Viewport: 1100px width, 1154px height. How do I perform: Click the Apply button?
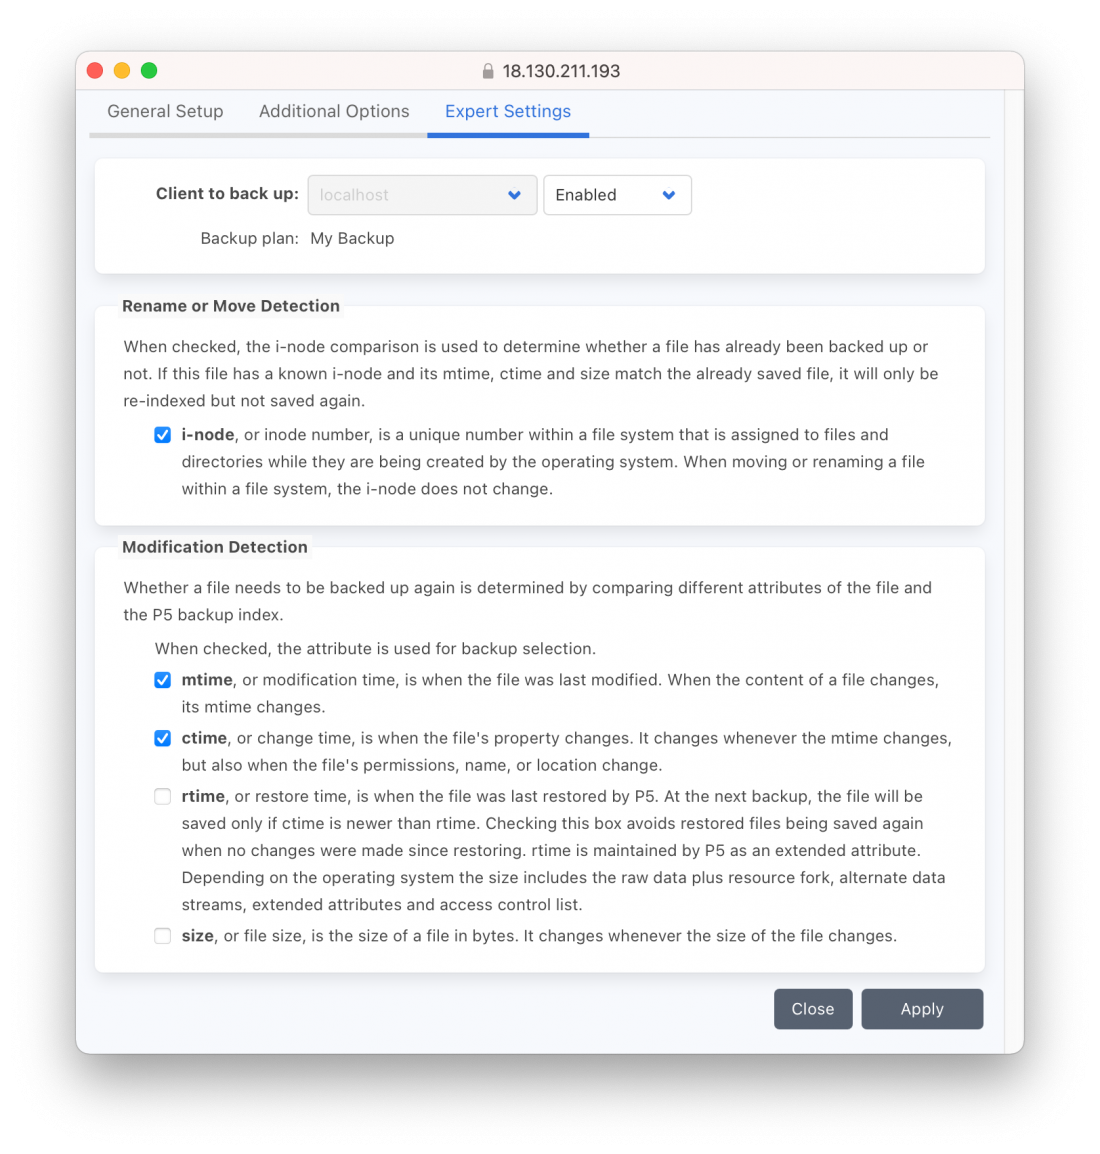pyautogui.click(x=922, y=1009)
